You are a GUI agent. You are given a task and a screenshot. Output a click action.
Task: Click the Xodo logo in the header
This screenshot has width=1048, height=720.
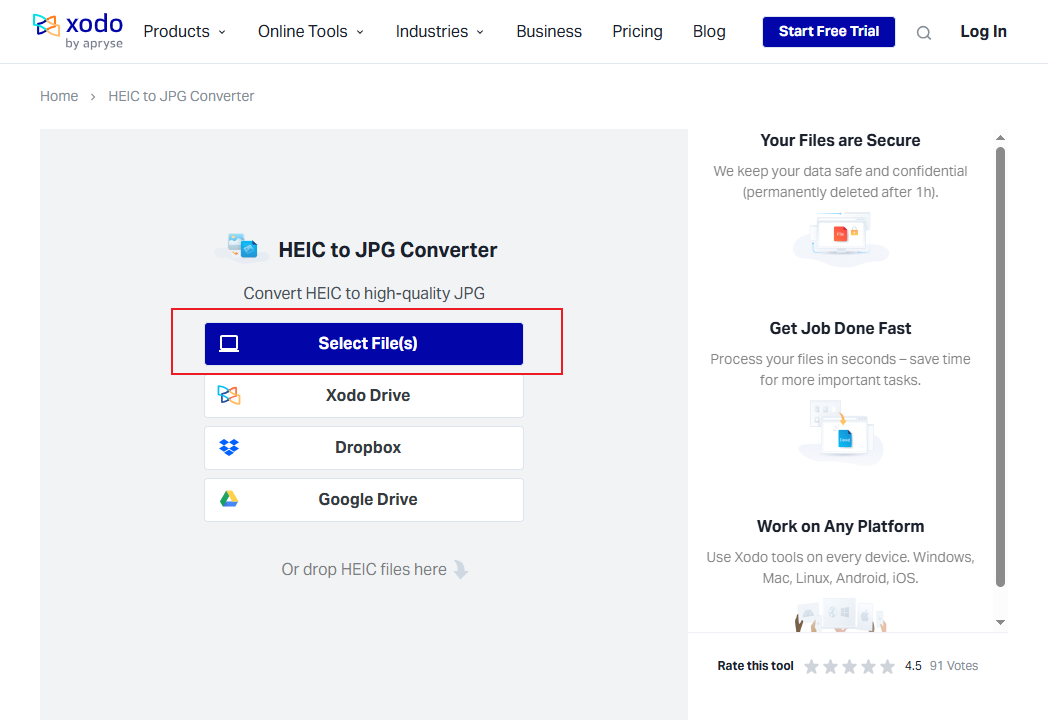pyautogui.click(x=78, y=30)
